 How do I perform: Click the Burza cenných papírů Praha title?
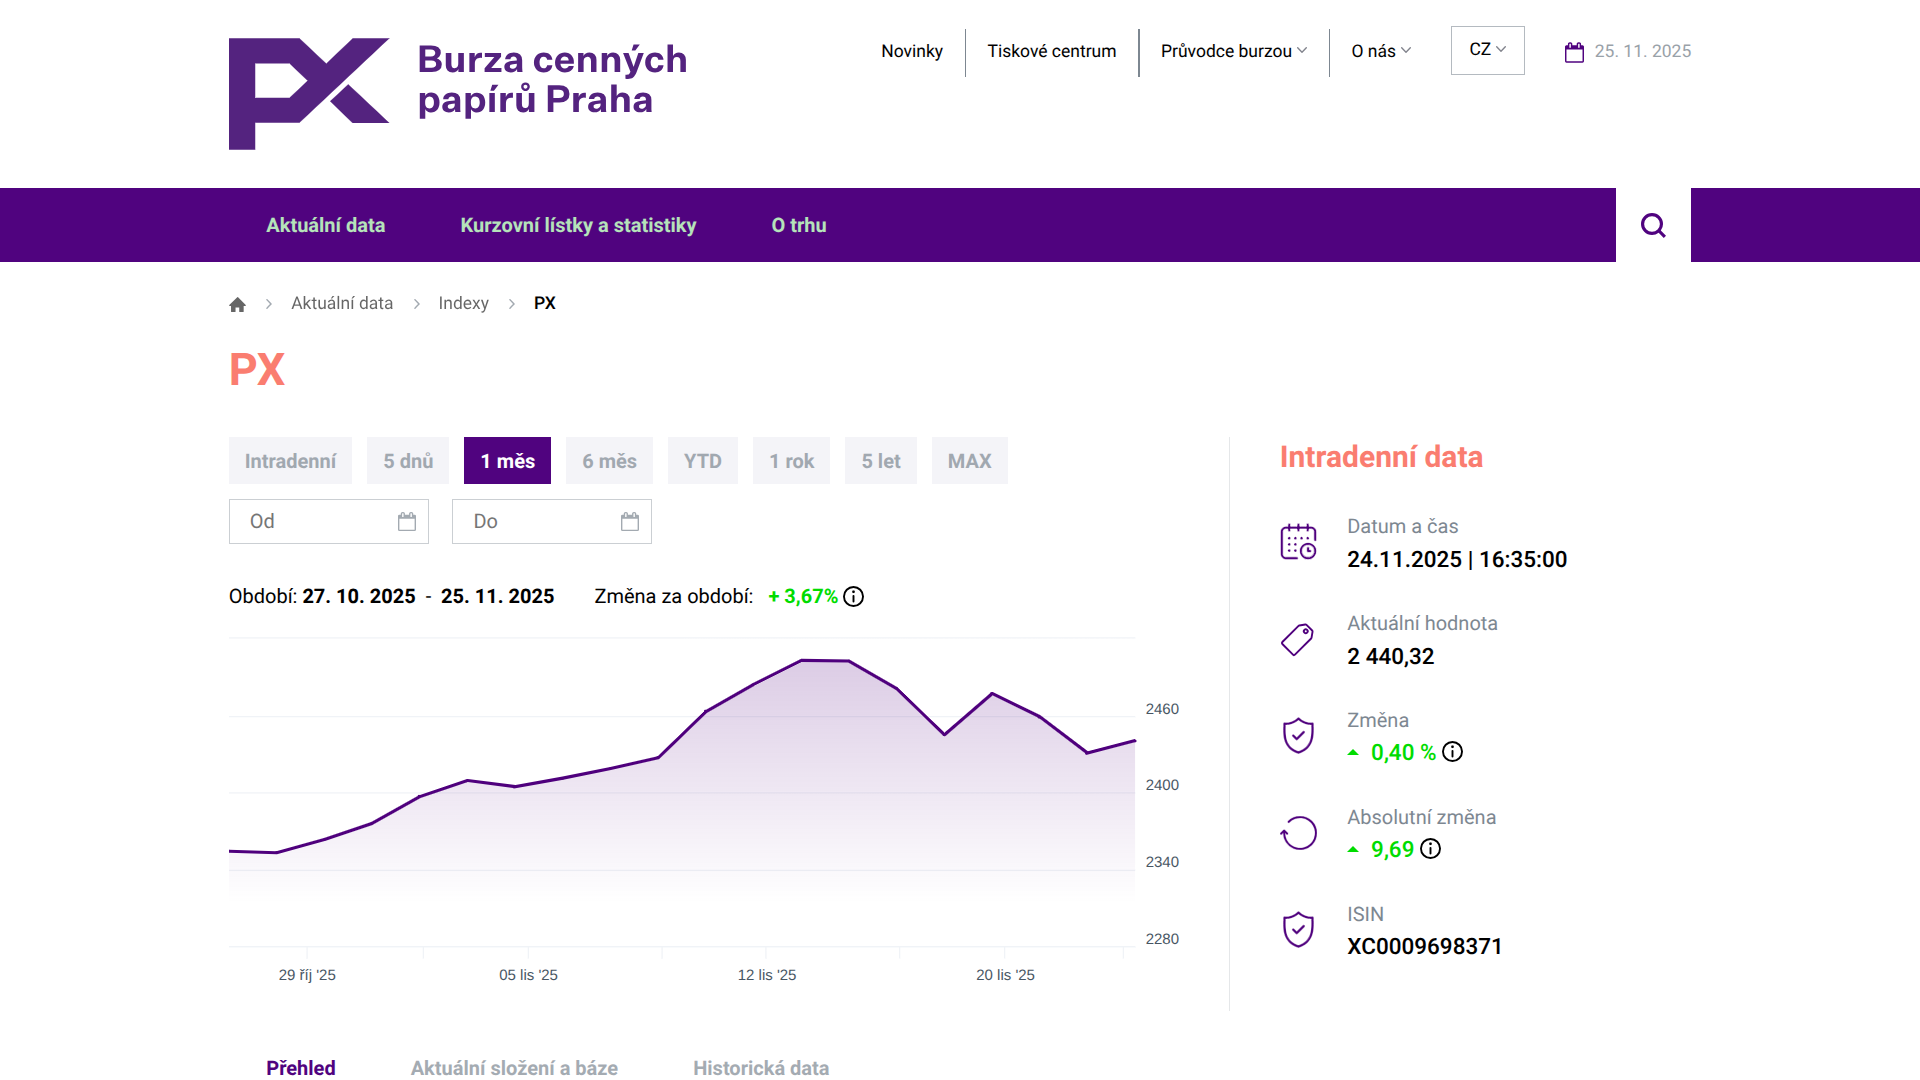[552, 79]
